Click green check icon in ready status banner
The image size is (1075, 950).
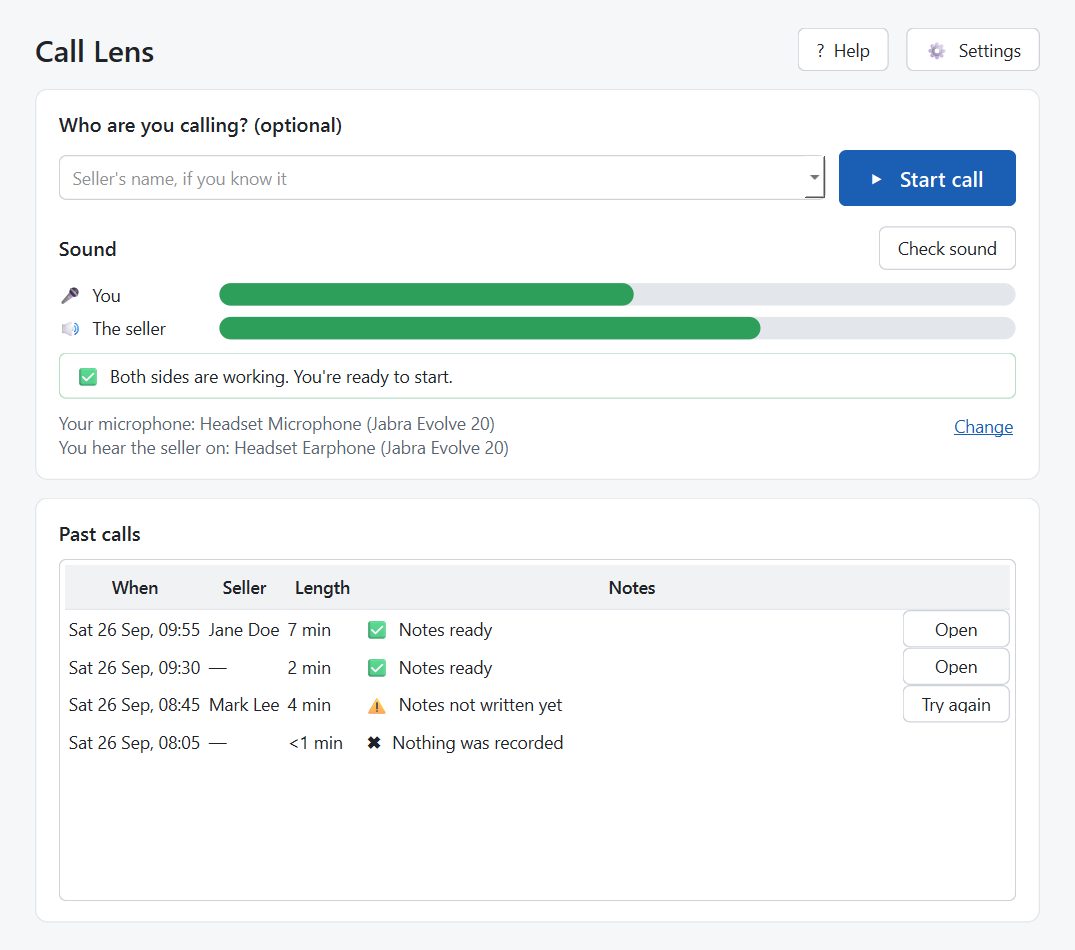[88, 377]
